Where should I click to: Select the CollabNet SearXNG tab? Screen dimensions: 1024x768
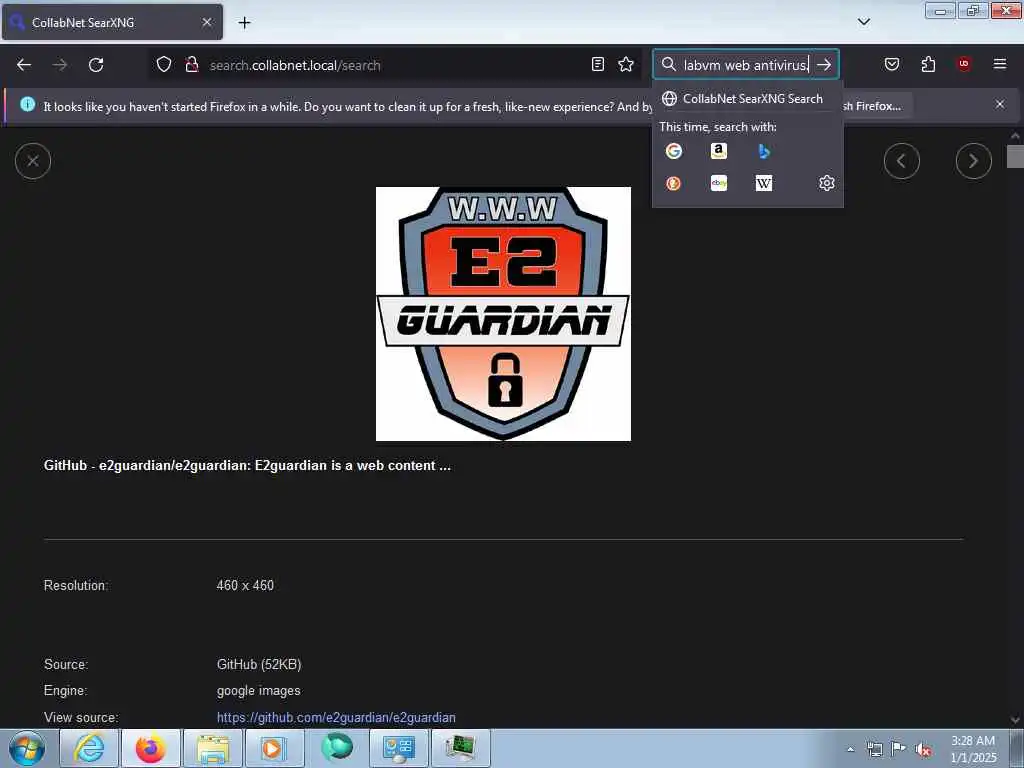(x=112, y=22)
